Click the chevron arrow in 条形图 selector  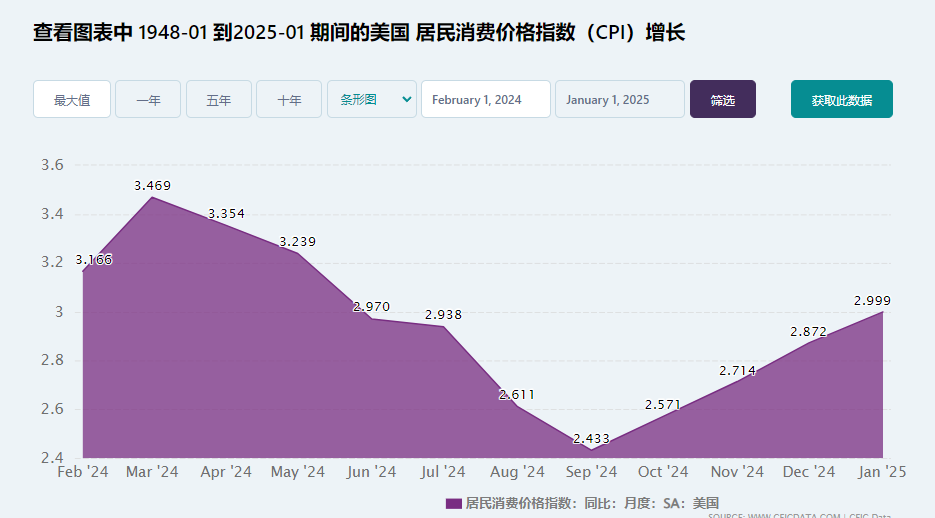coord(405,99)
